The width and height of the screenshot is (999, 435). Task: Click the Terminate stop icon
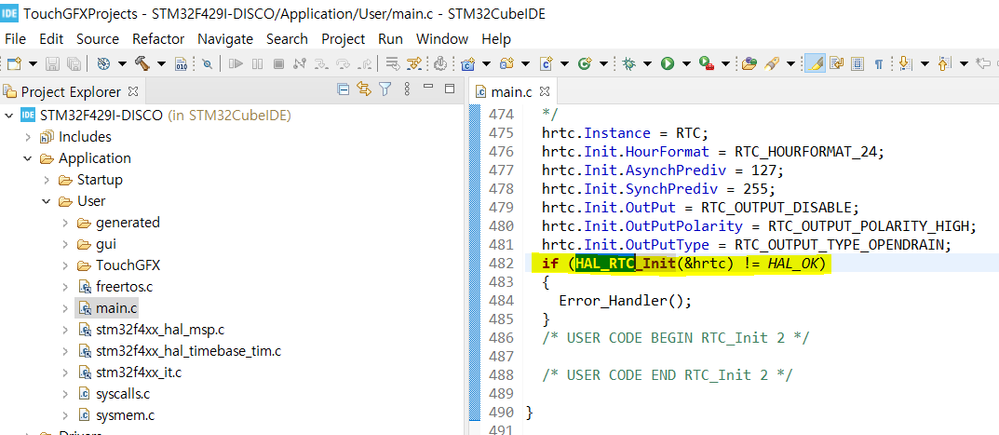point(278,64)
